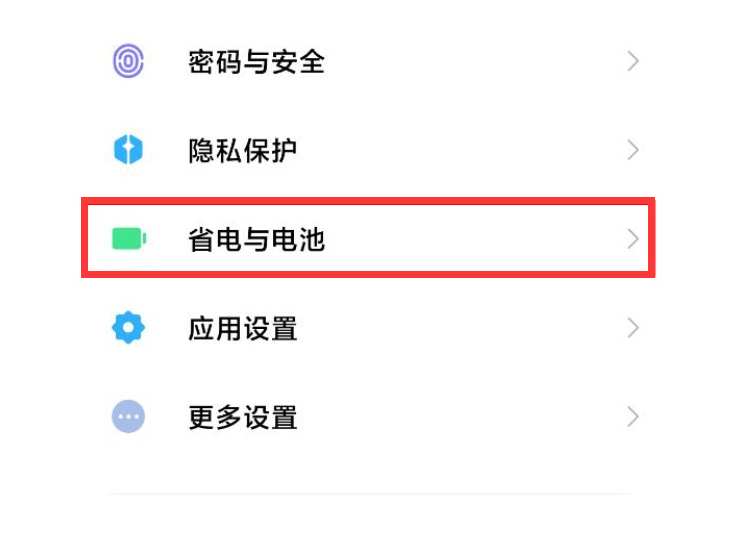Select the 省电与电池 text label
Image resolution: width=755 pixels, height=537 pixels.
256,239
